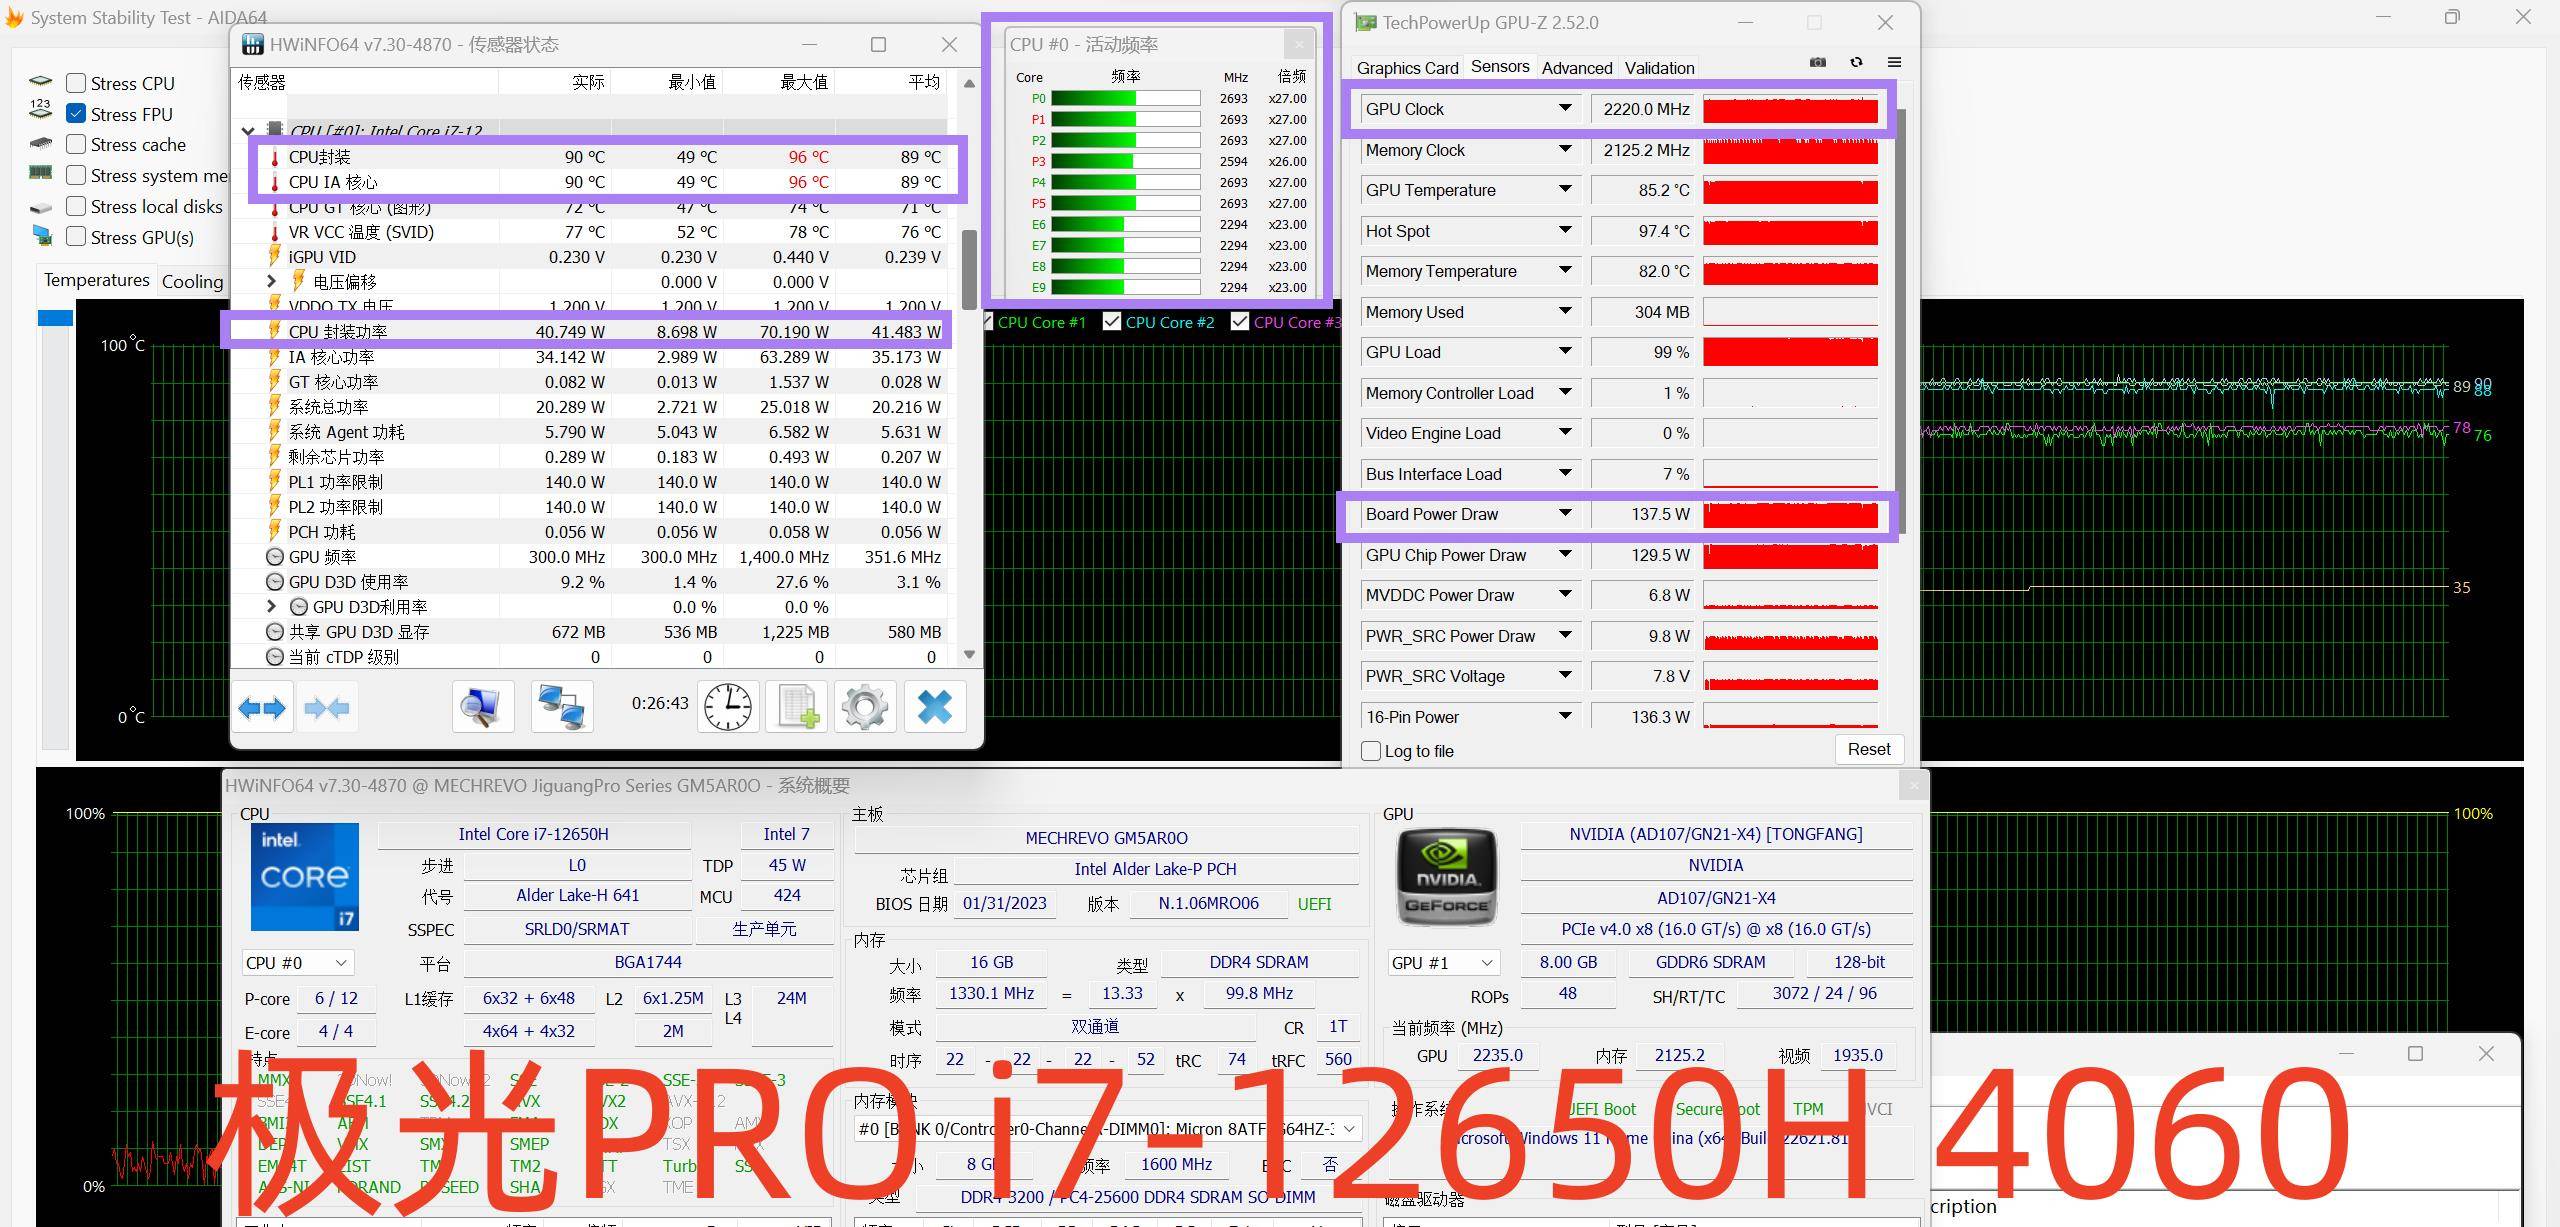This screenshot has width=2560, height=1227.
Task: Click the 最大值 column header in HWiNFO
Action: tap(779, 82)
